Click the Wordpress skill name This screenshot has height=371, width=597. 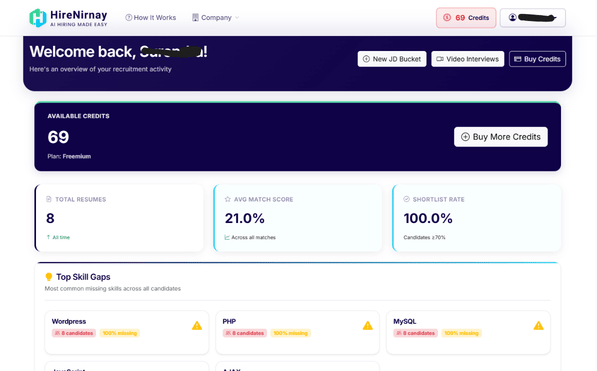pyautogui.click(x=69, y=321)
